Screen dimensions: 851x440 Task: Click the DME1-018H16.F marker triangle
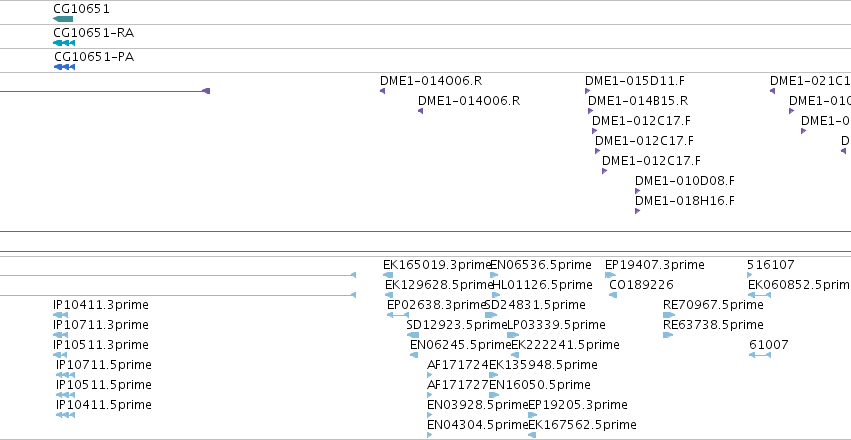[637, 211]
